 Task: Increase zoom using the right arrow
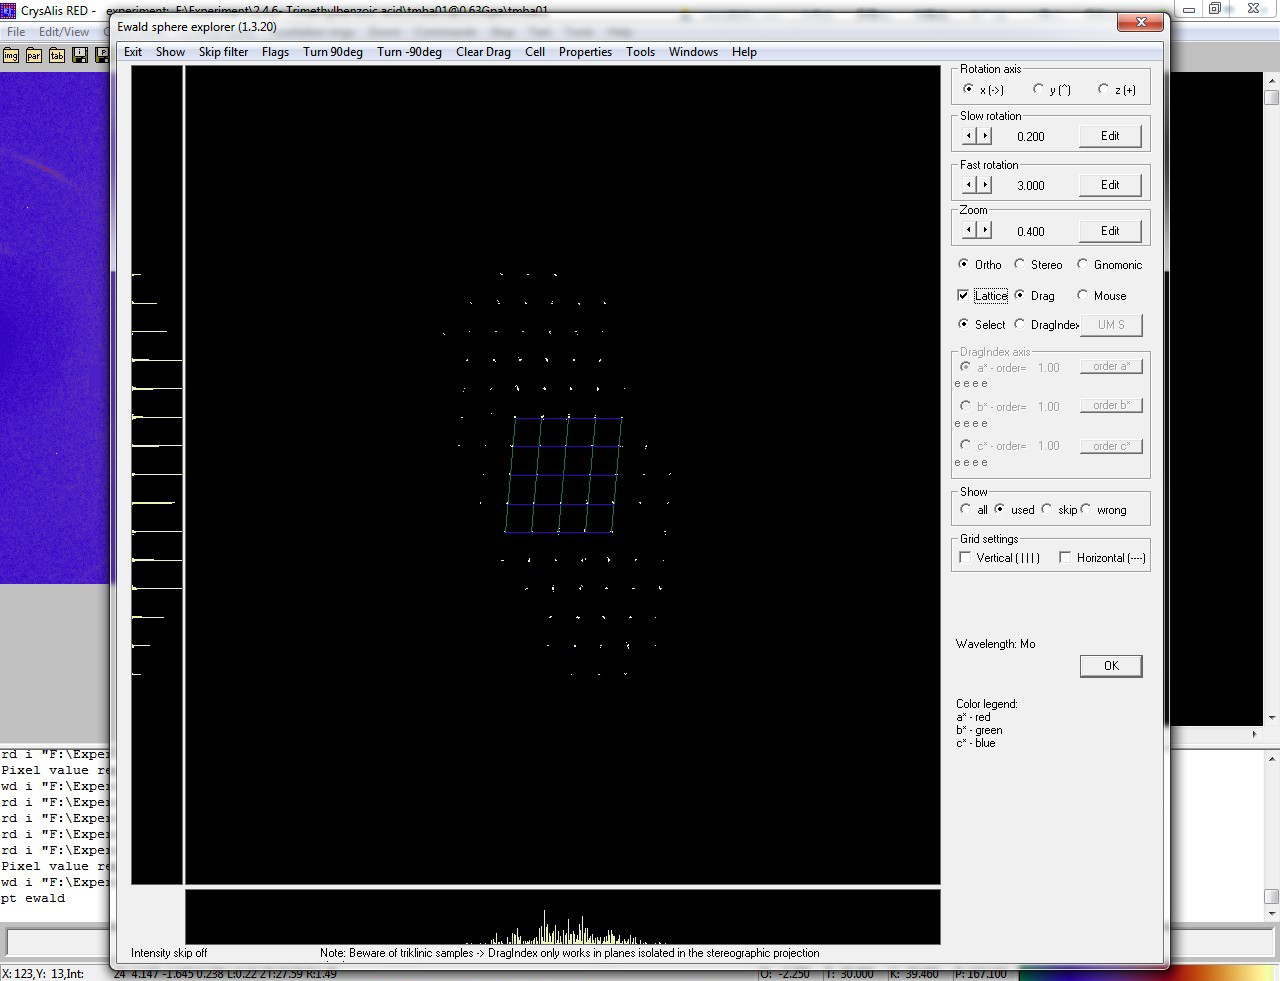(985, 231)
